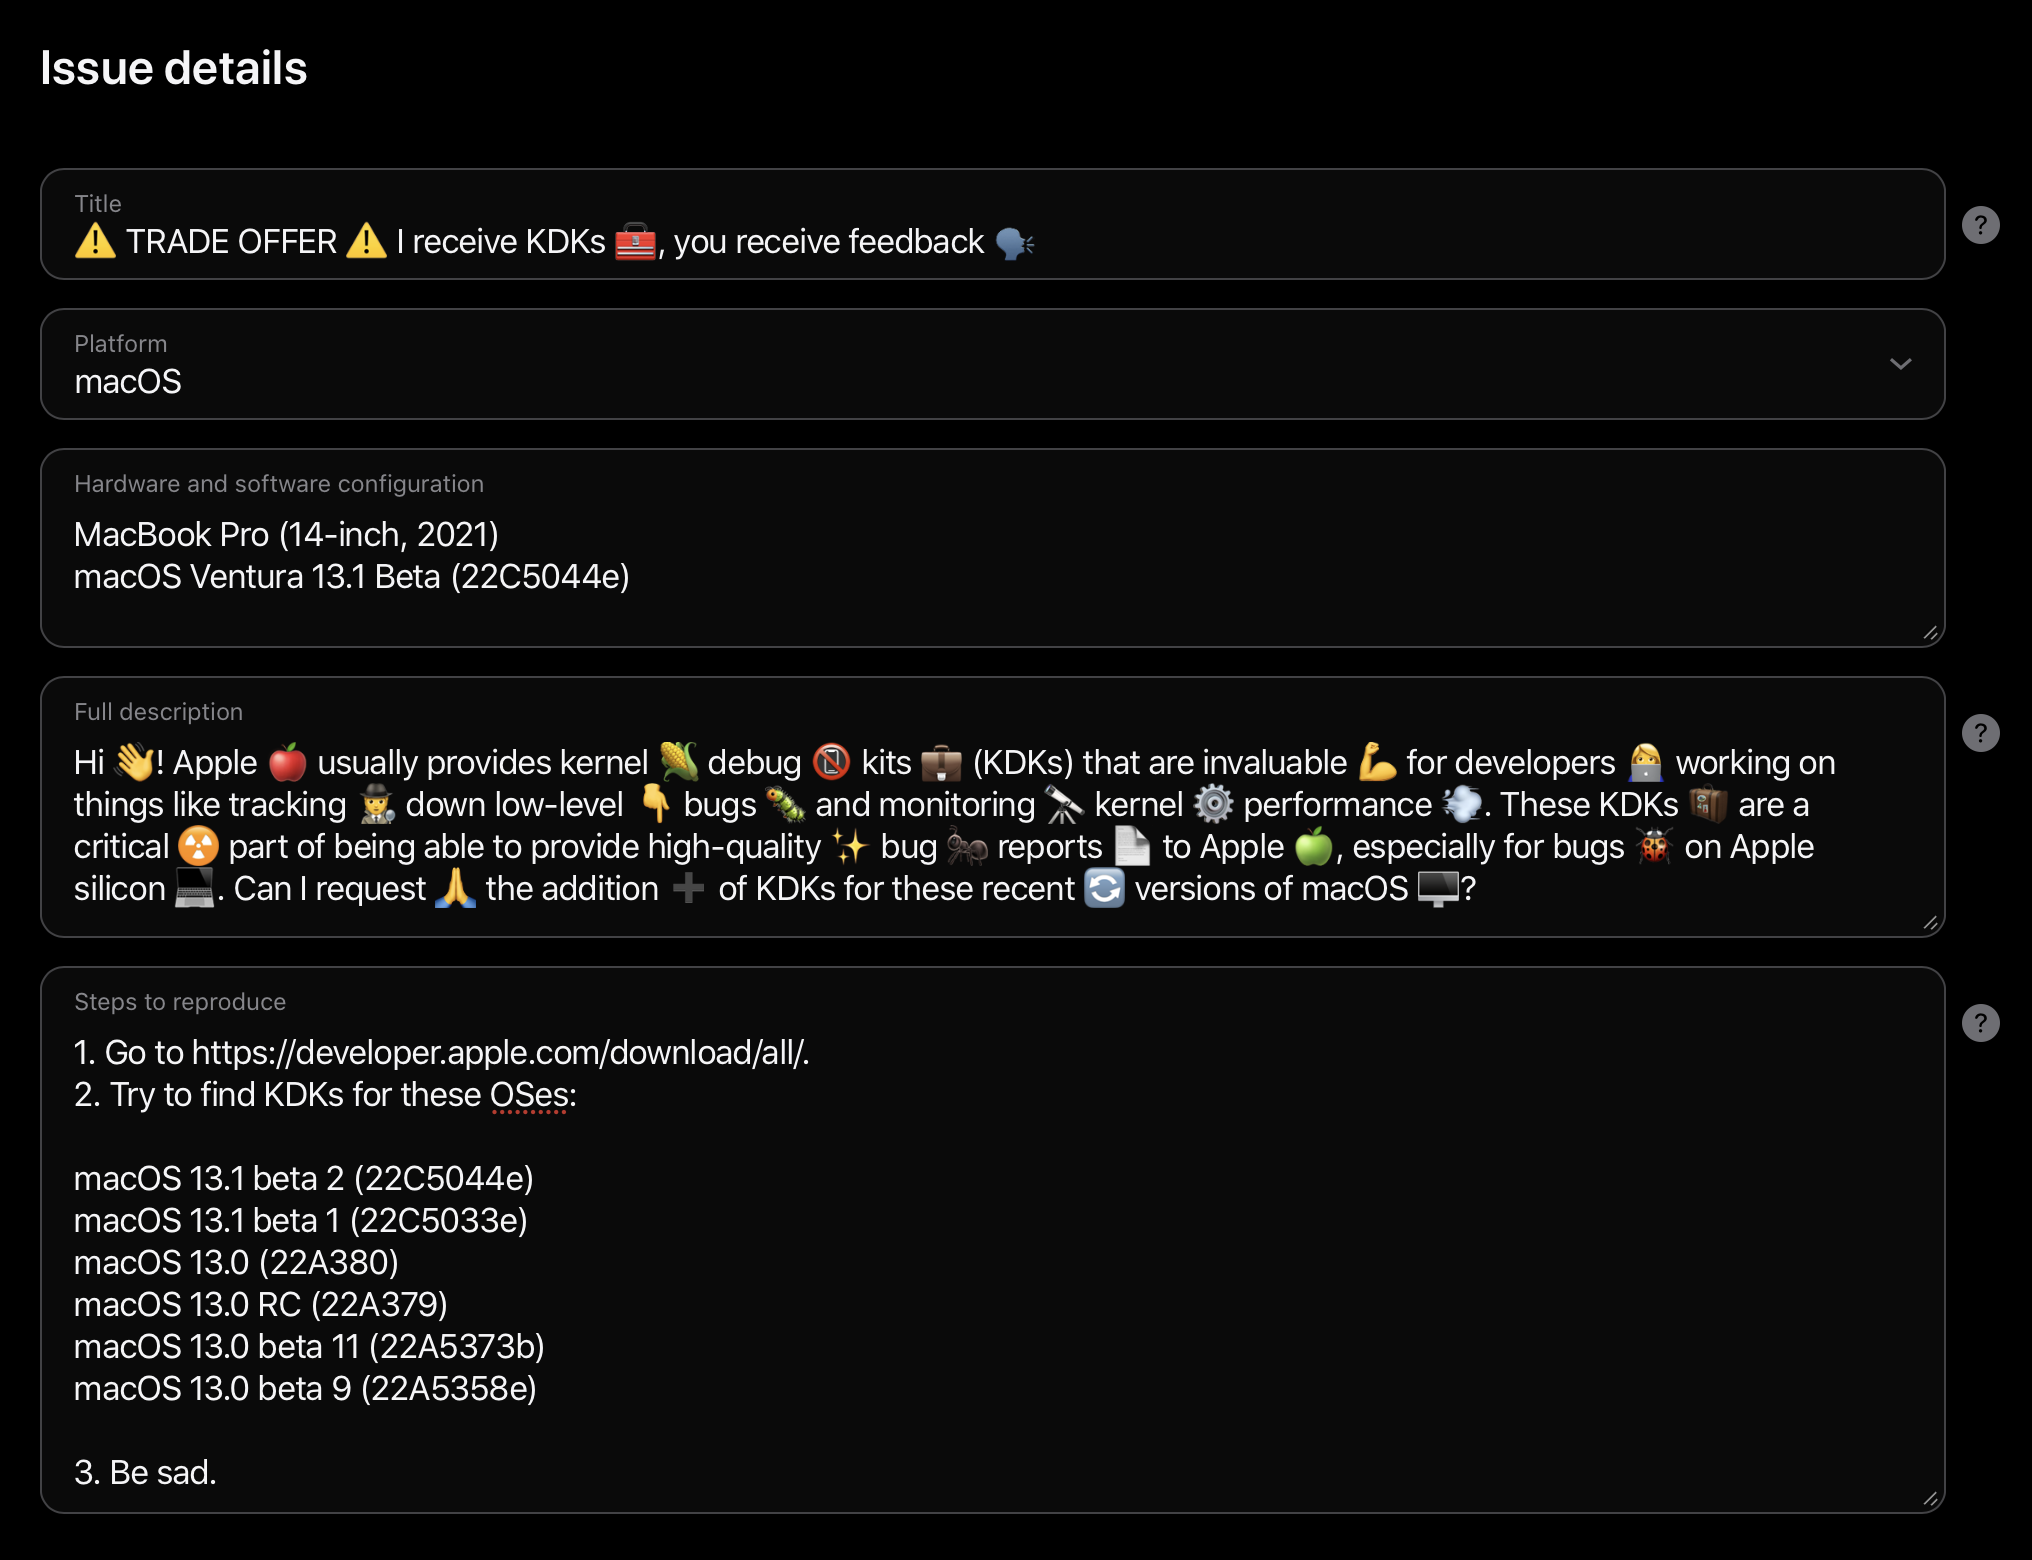Click the Steps to reproduce text area

click(992, 1240)
